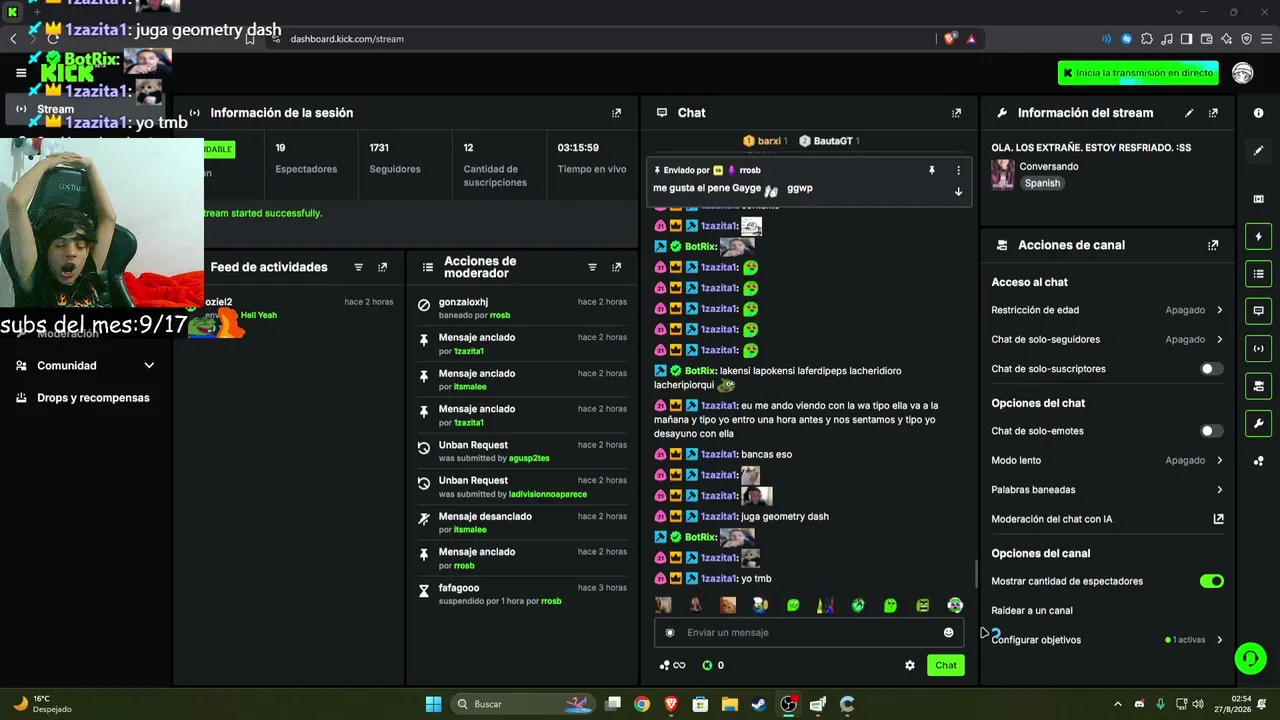Image resolution: width=1280 pixels, height=720 pixels.
Task: Send message with the green Chat button
Action: (945, 665)
